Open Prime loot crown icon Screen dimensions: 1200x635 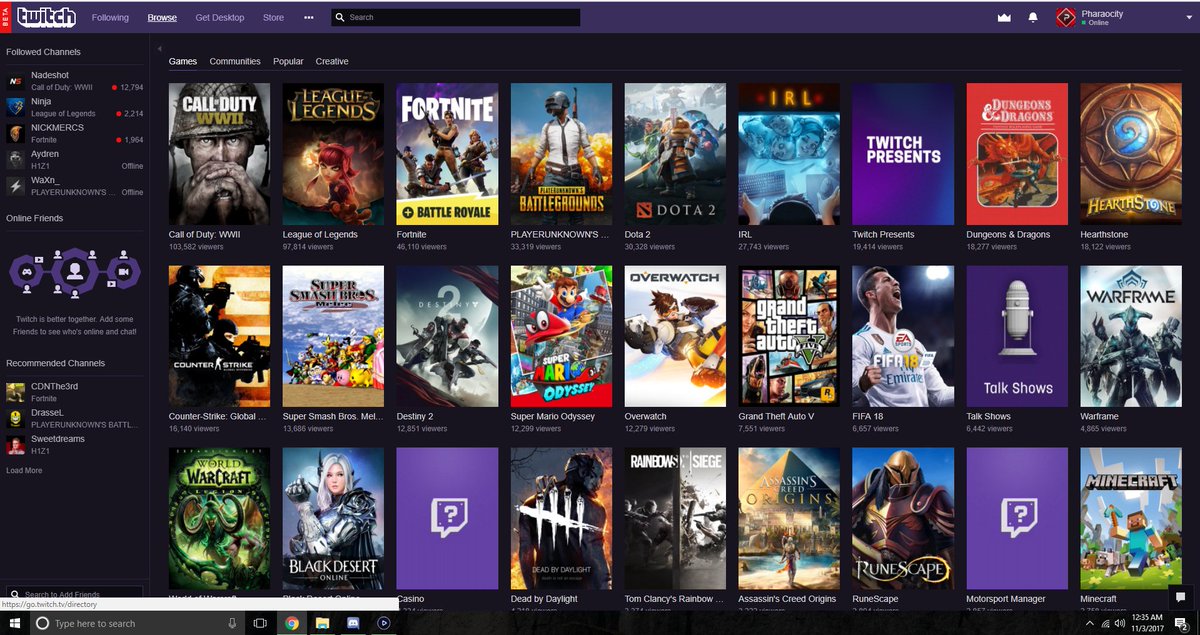click(1005, 17)
